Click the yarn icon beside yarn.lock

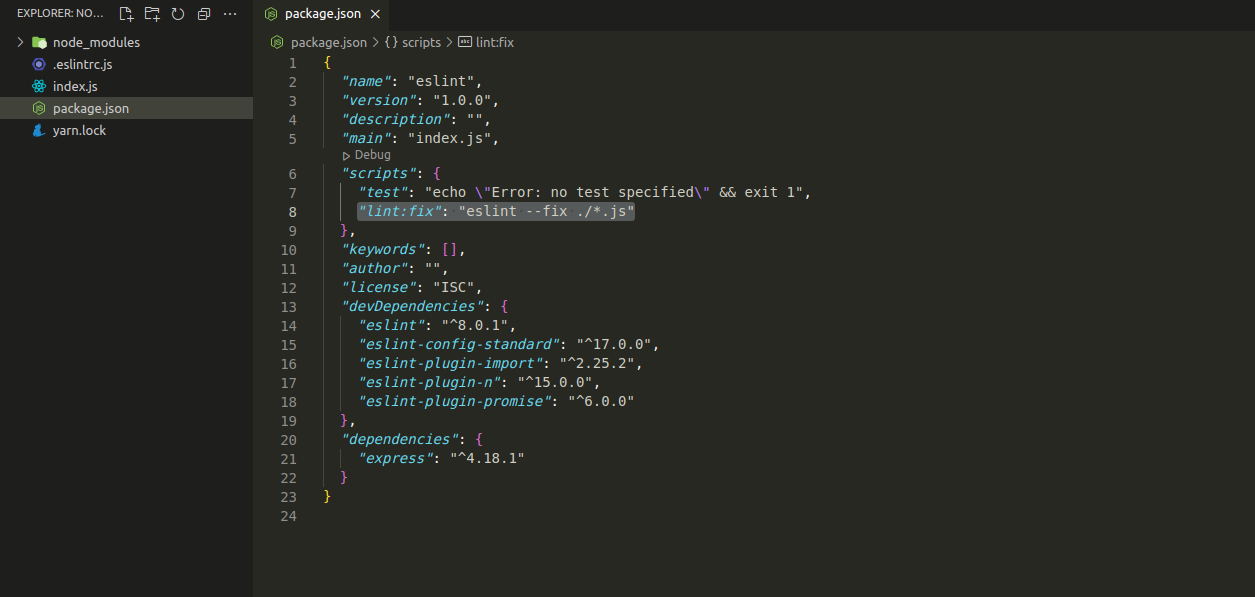point(39,130)
